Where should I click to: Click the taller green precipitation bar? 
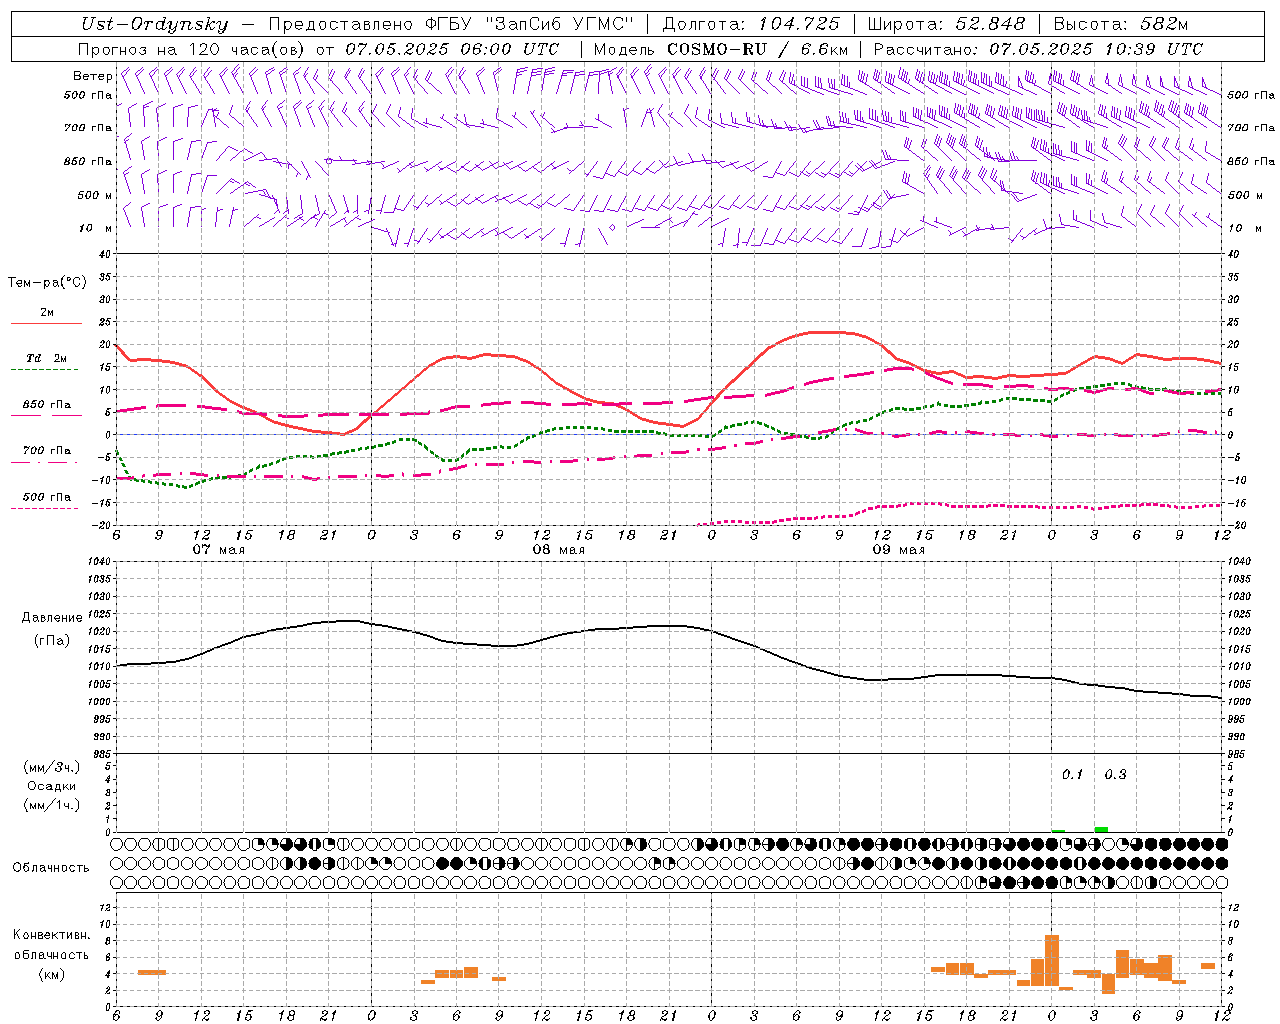click(1101, 829)
